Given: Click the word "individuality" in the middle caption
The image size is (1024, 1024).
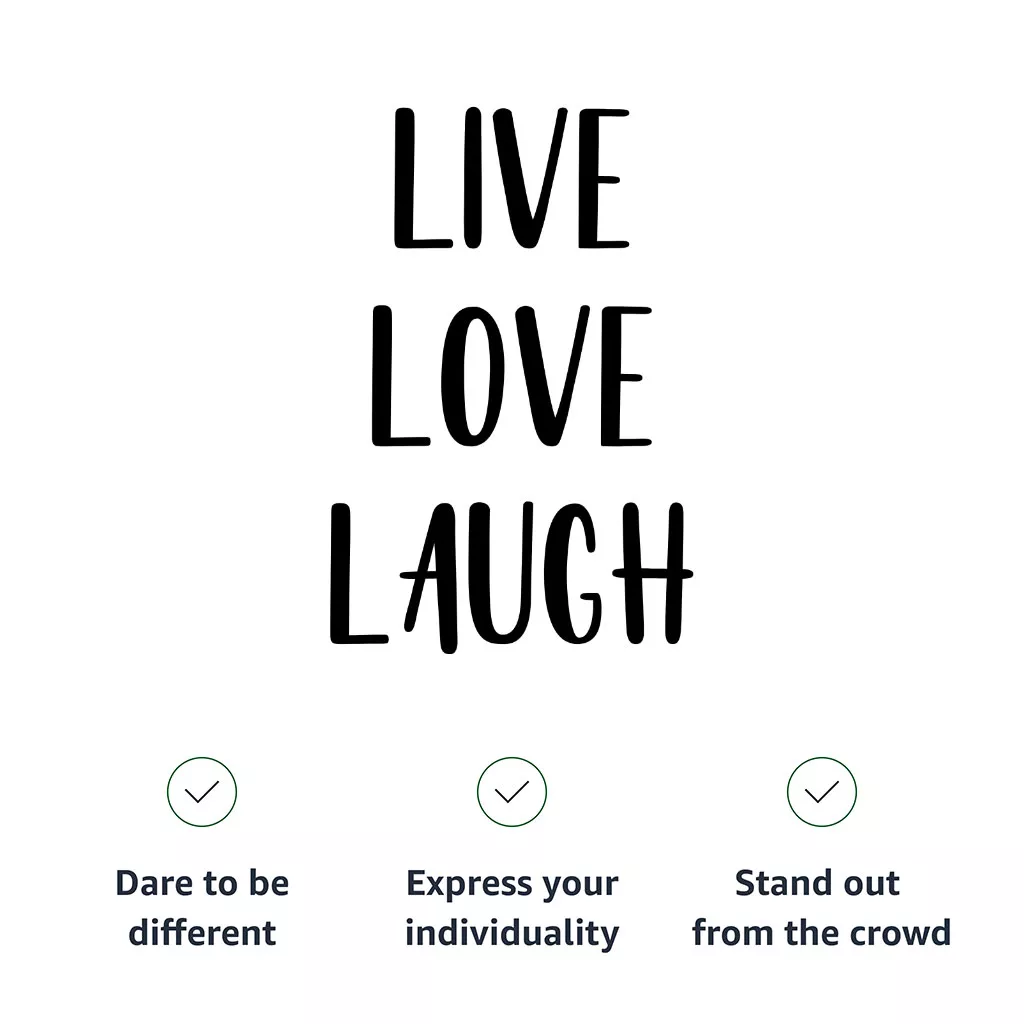Looking at the screenshot, I should pos(512,933).
